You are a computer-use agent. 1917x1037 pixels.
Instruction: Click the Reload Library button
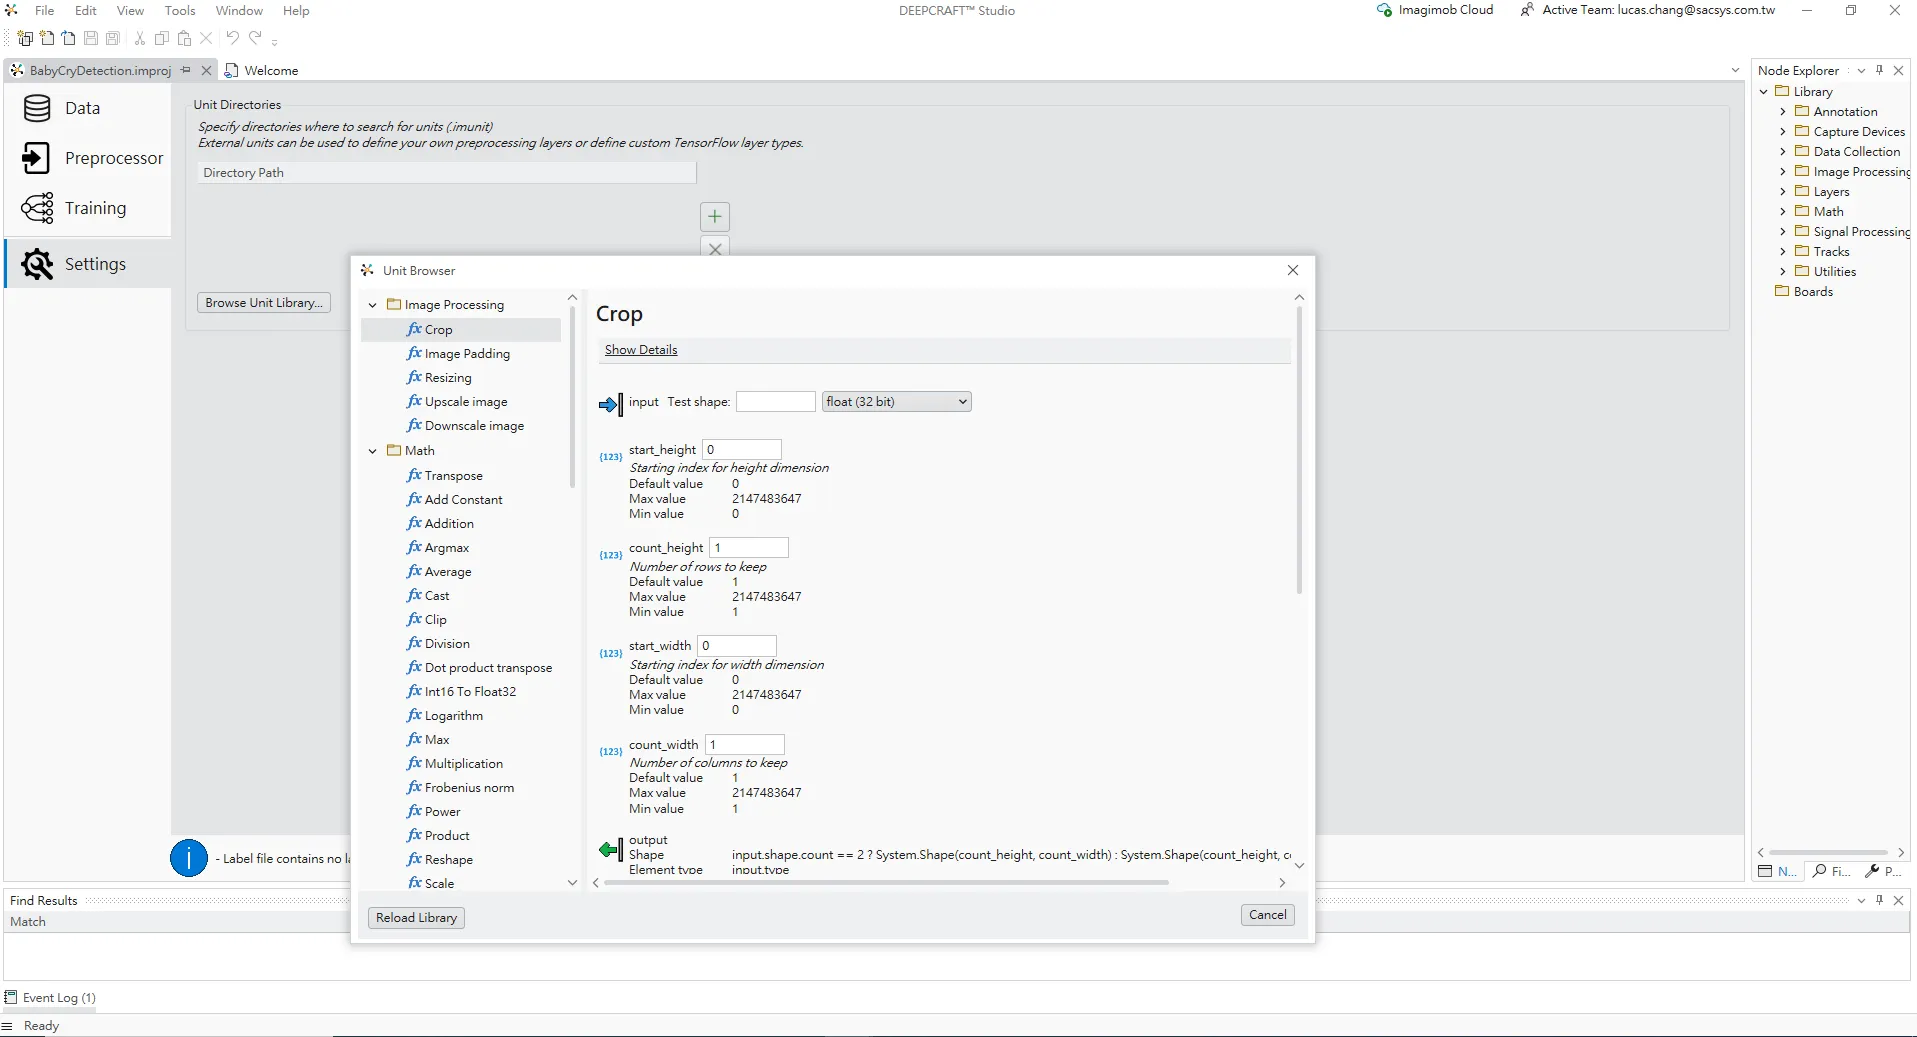coord(416,918)
